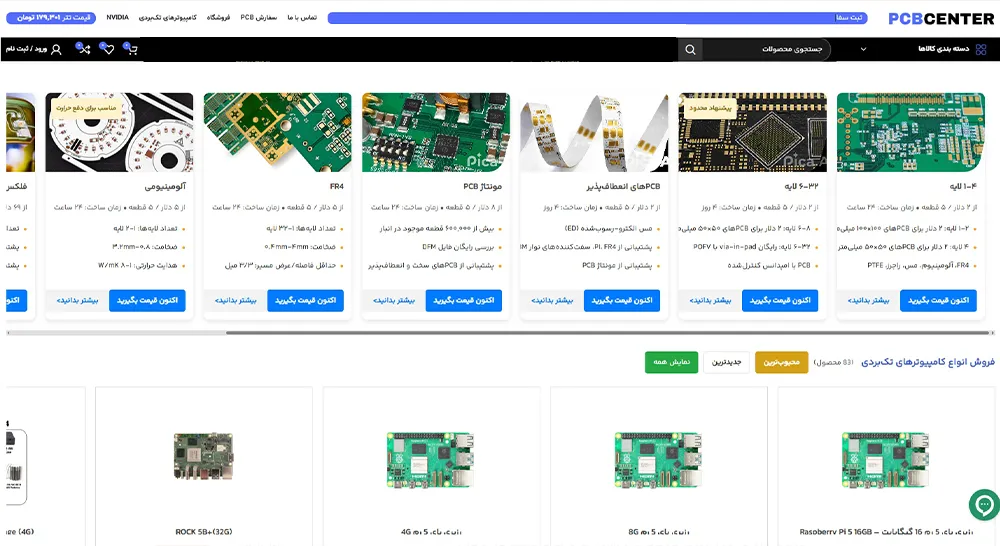Click the مونتاژ PCB card title
Viewport: 1000px width, 546px height.
point(482,187)
